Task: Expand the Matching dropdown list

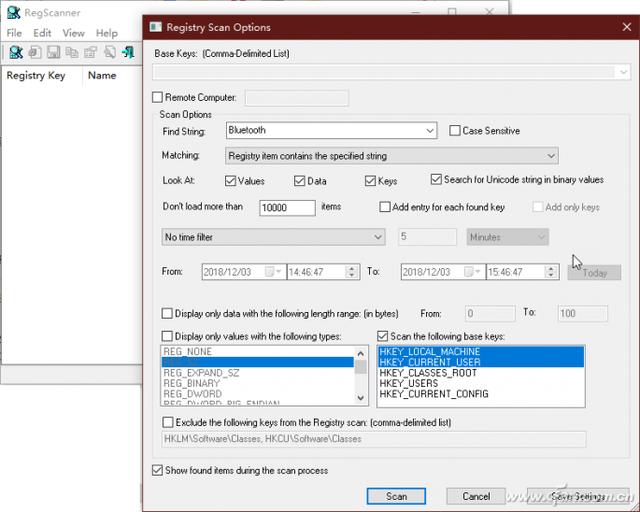Action: (x=551, y=156)
